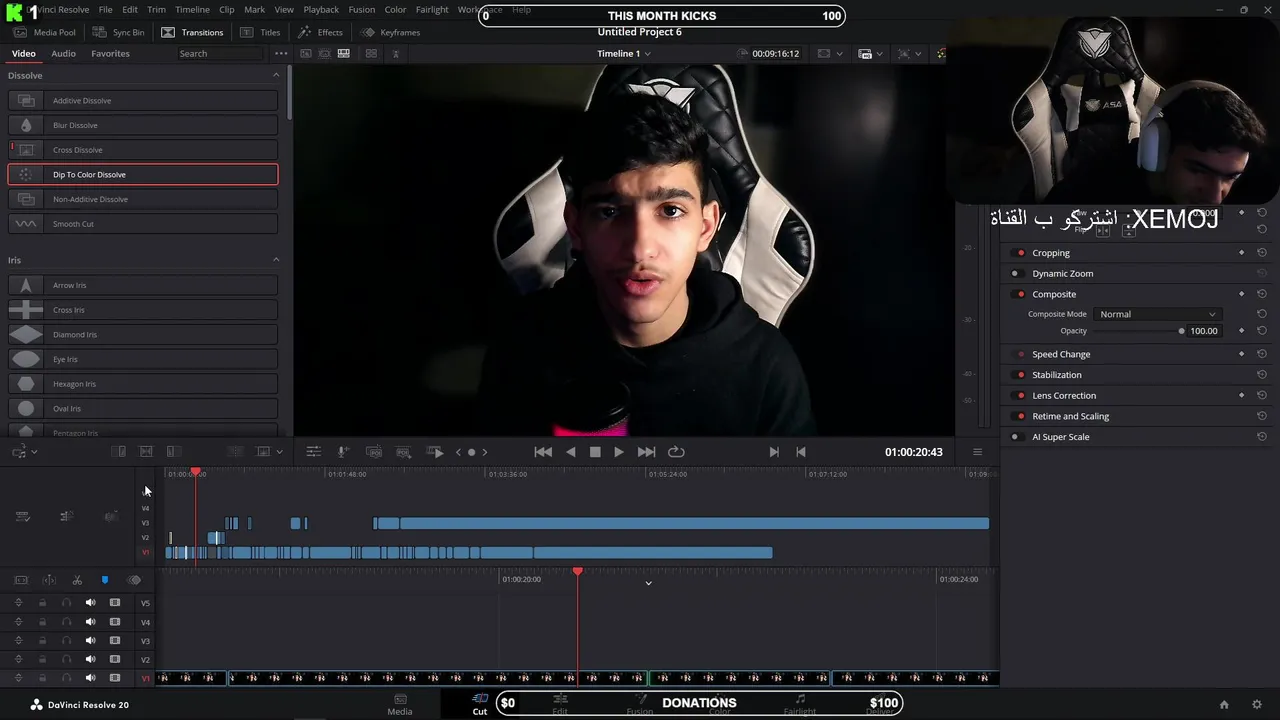Select the Cross Dissolve transition
Screen dimensions: 1280x720
pyautogui.click(x=143, y=150)
